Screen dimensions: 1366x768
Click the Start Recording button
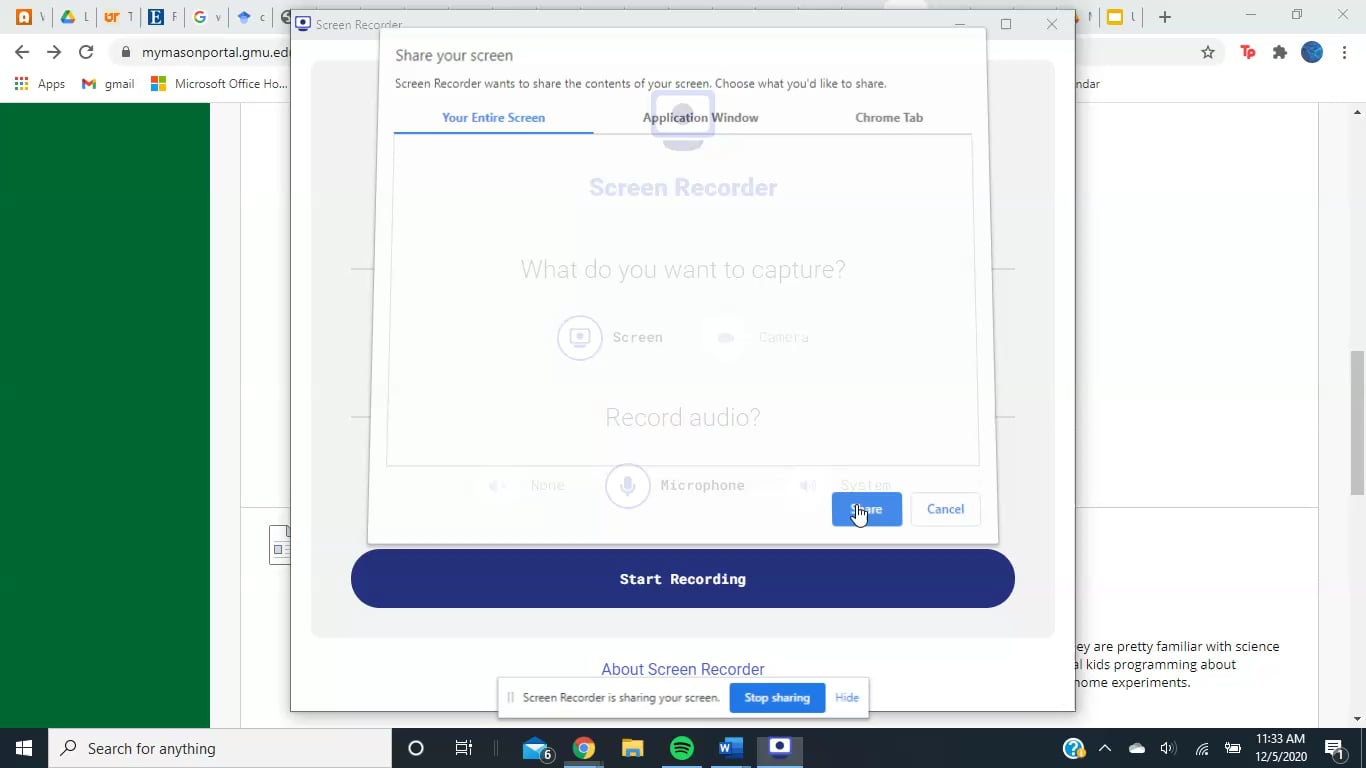(x=683, y=579)
